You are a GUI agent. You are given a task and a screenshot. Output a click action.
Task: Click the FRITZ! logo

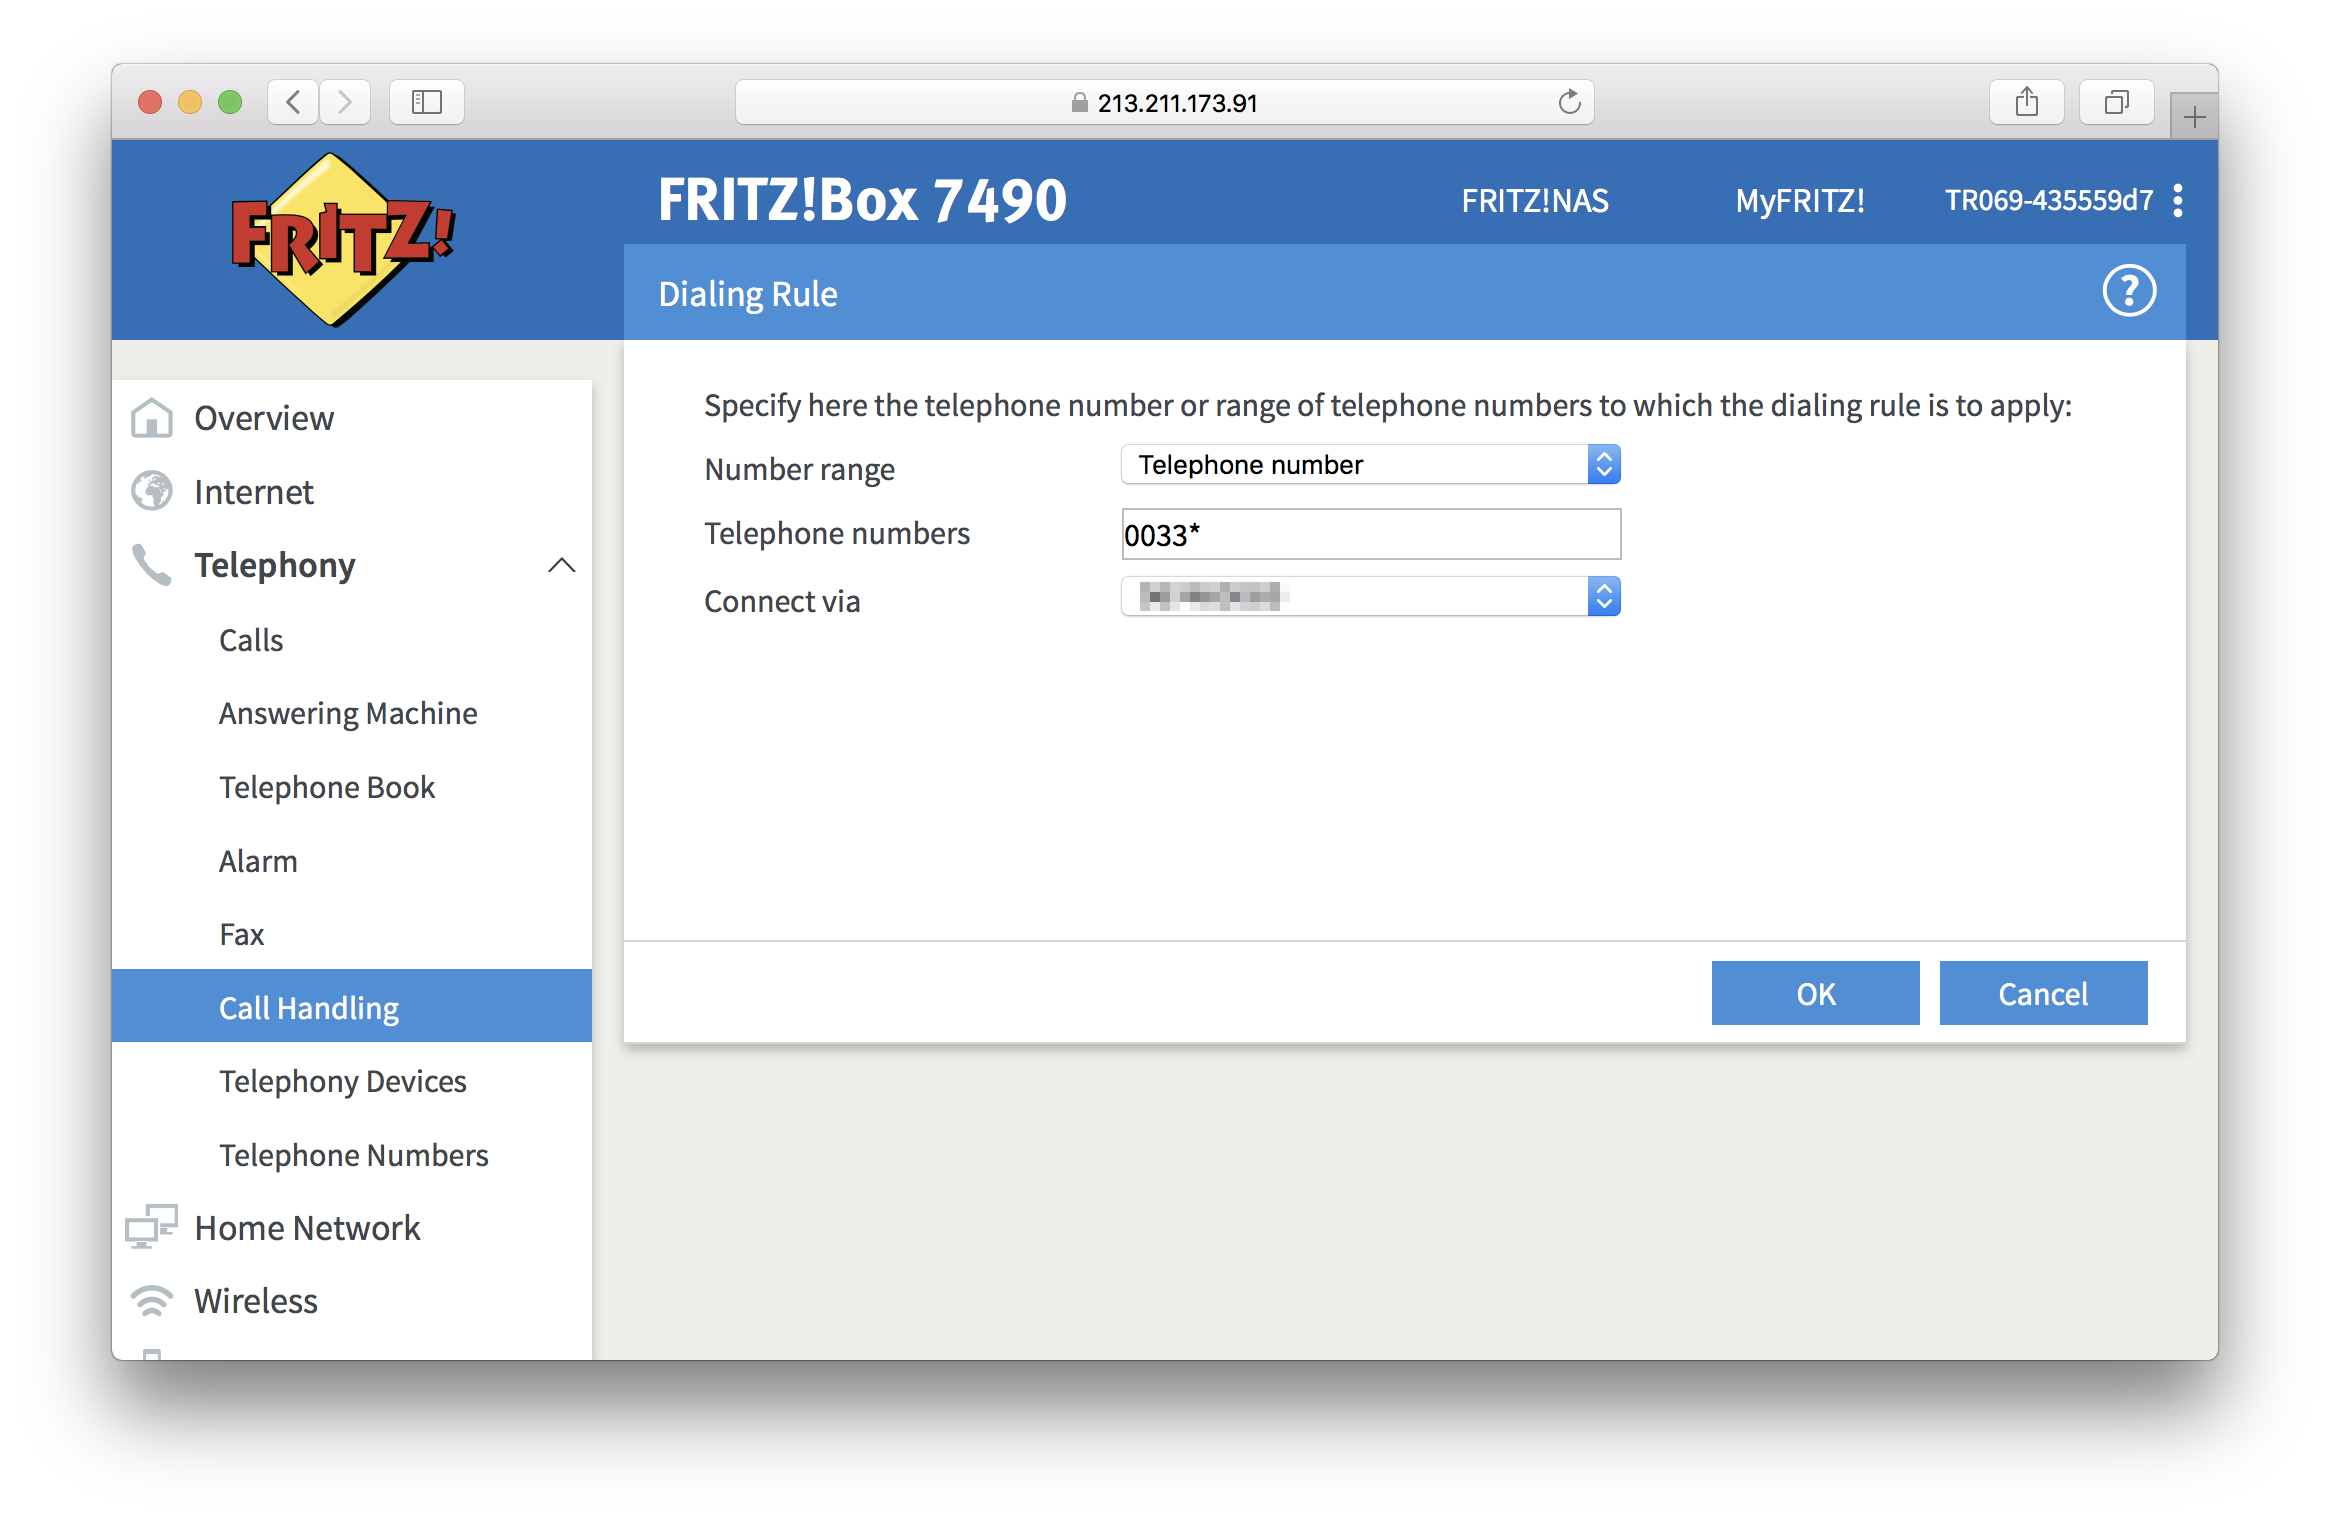click(x=343, y=240)
